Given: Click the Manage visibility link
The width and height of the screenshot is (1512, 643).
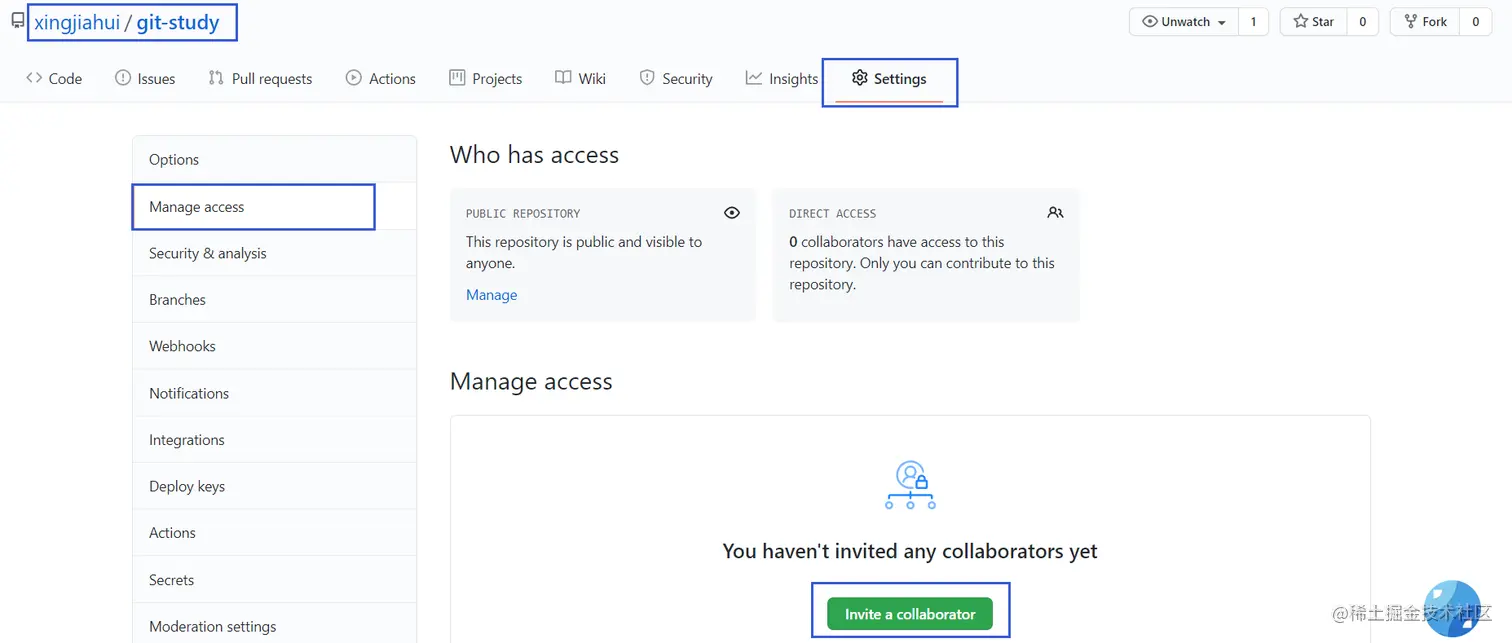Looking at the screenshot, I should [491, 295].
